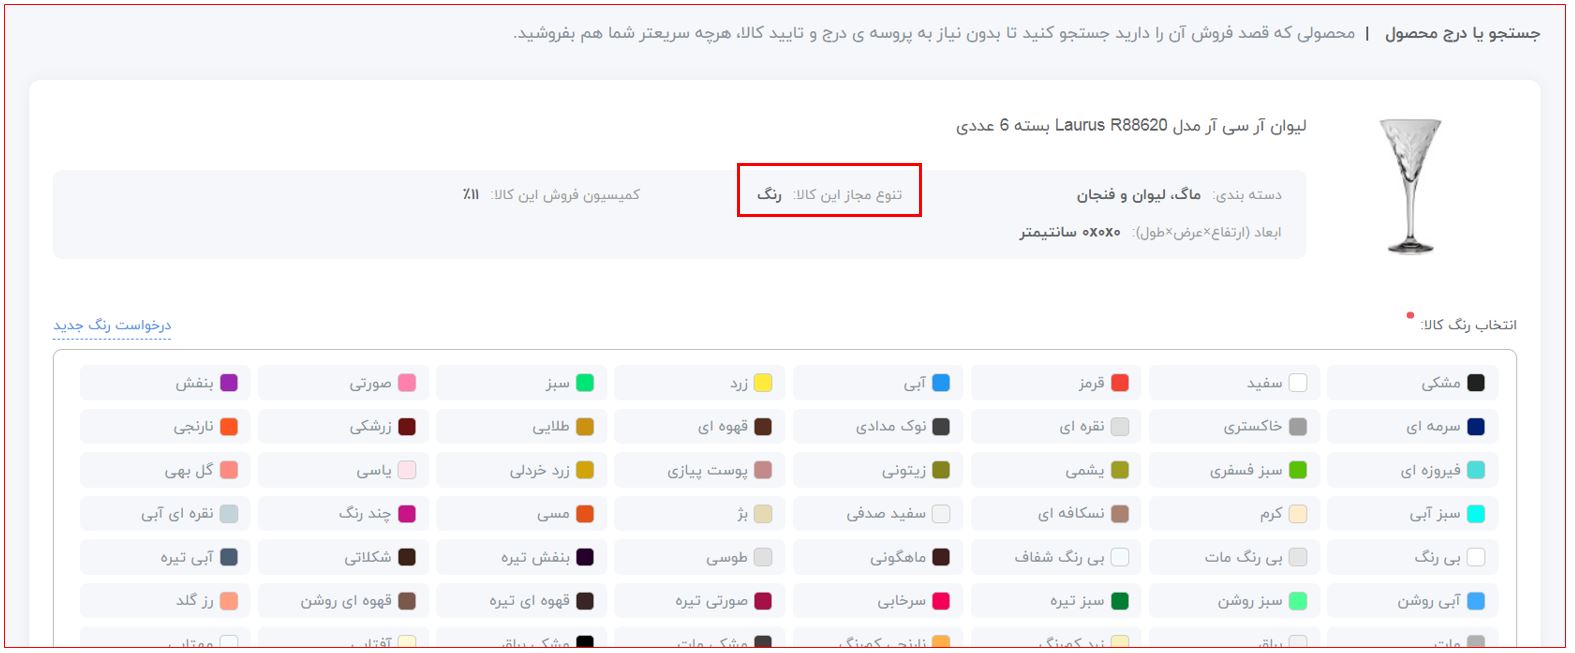Choose the 'آبی روشن' light blue option
The width and height of the screenshot is (1575, 653).
1412,601
